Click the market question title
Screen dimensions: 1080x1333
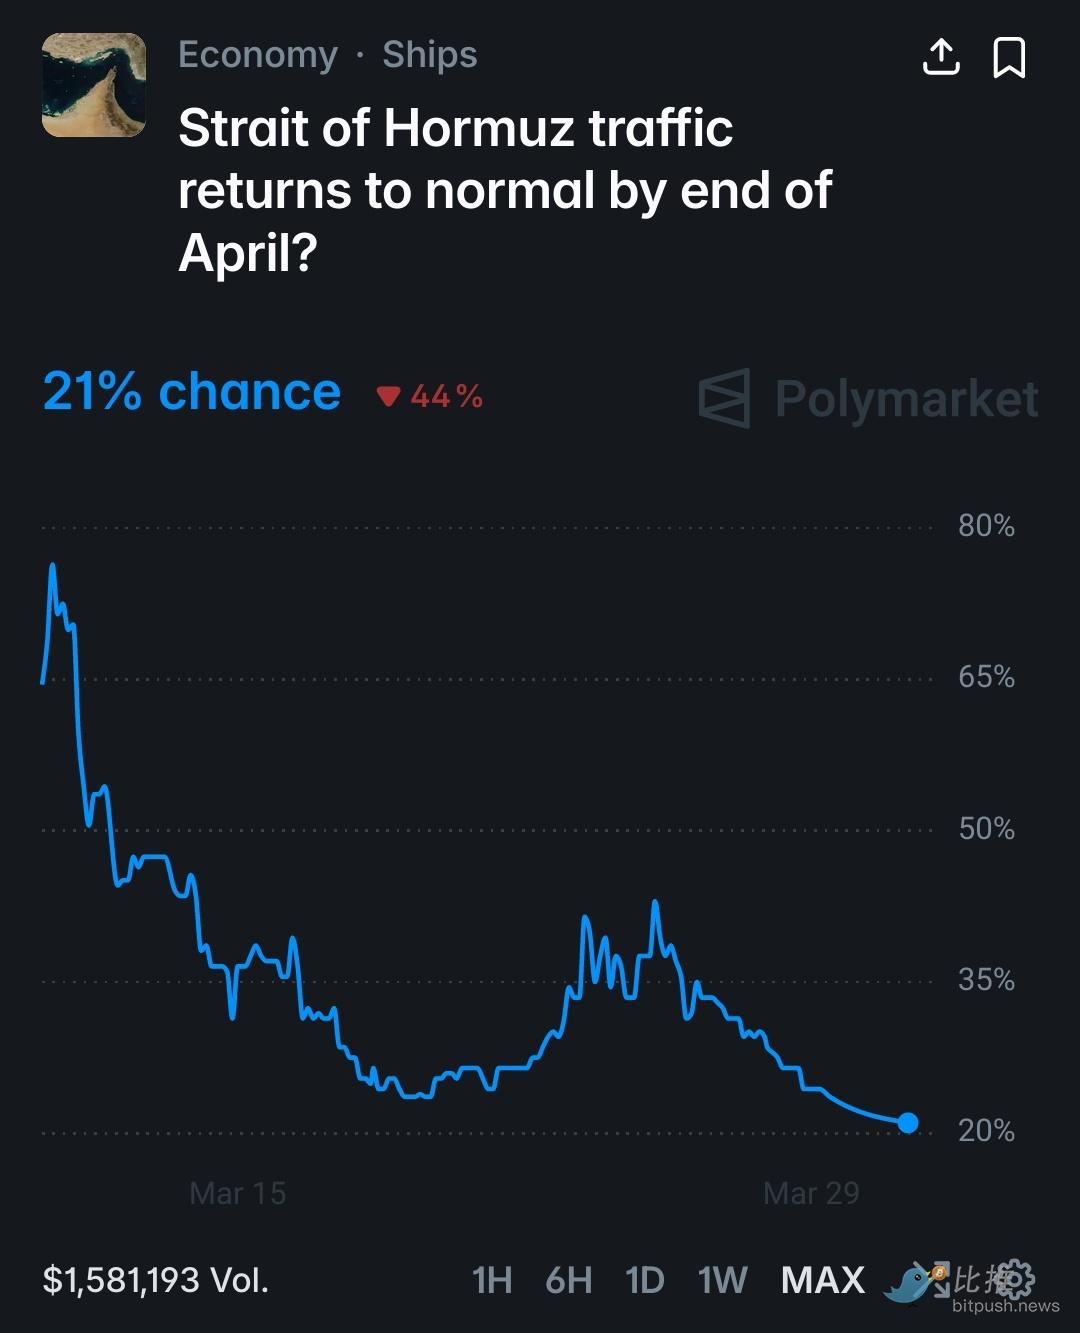(x=505, y=190)
